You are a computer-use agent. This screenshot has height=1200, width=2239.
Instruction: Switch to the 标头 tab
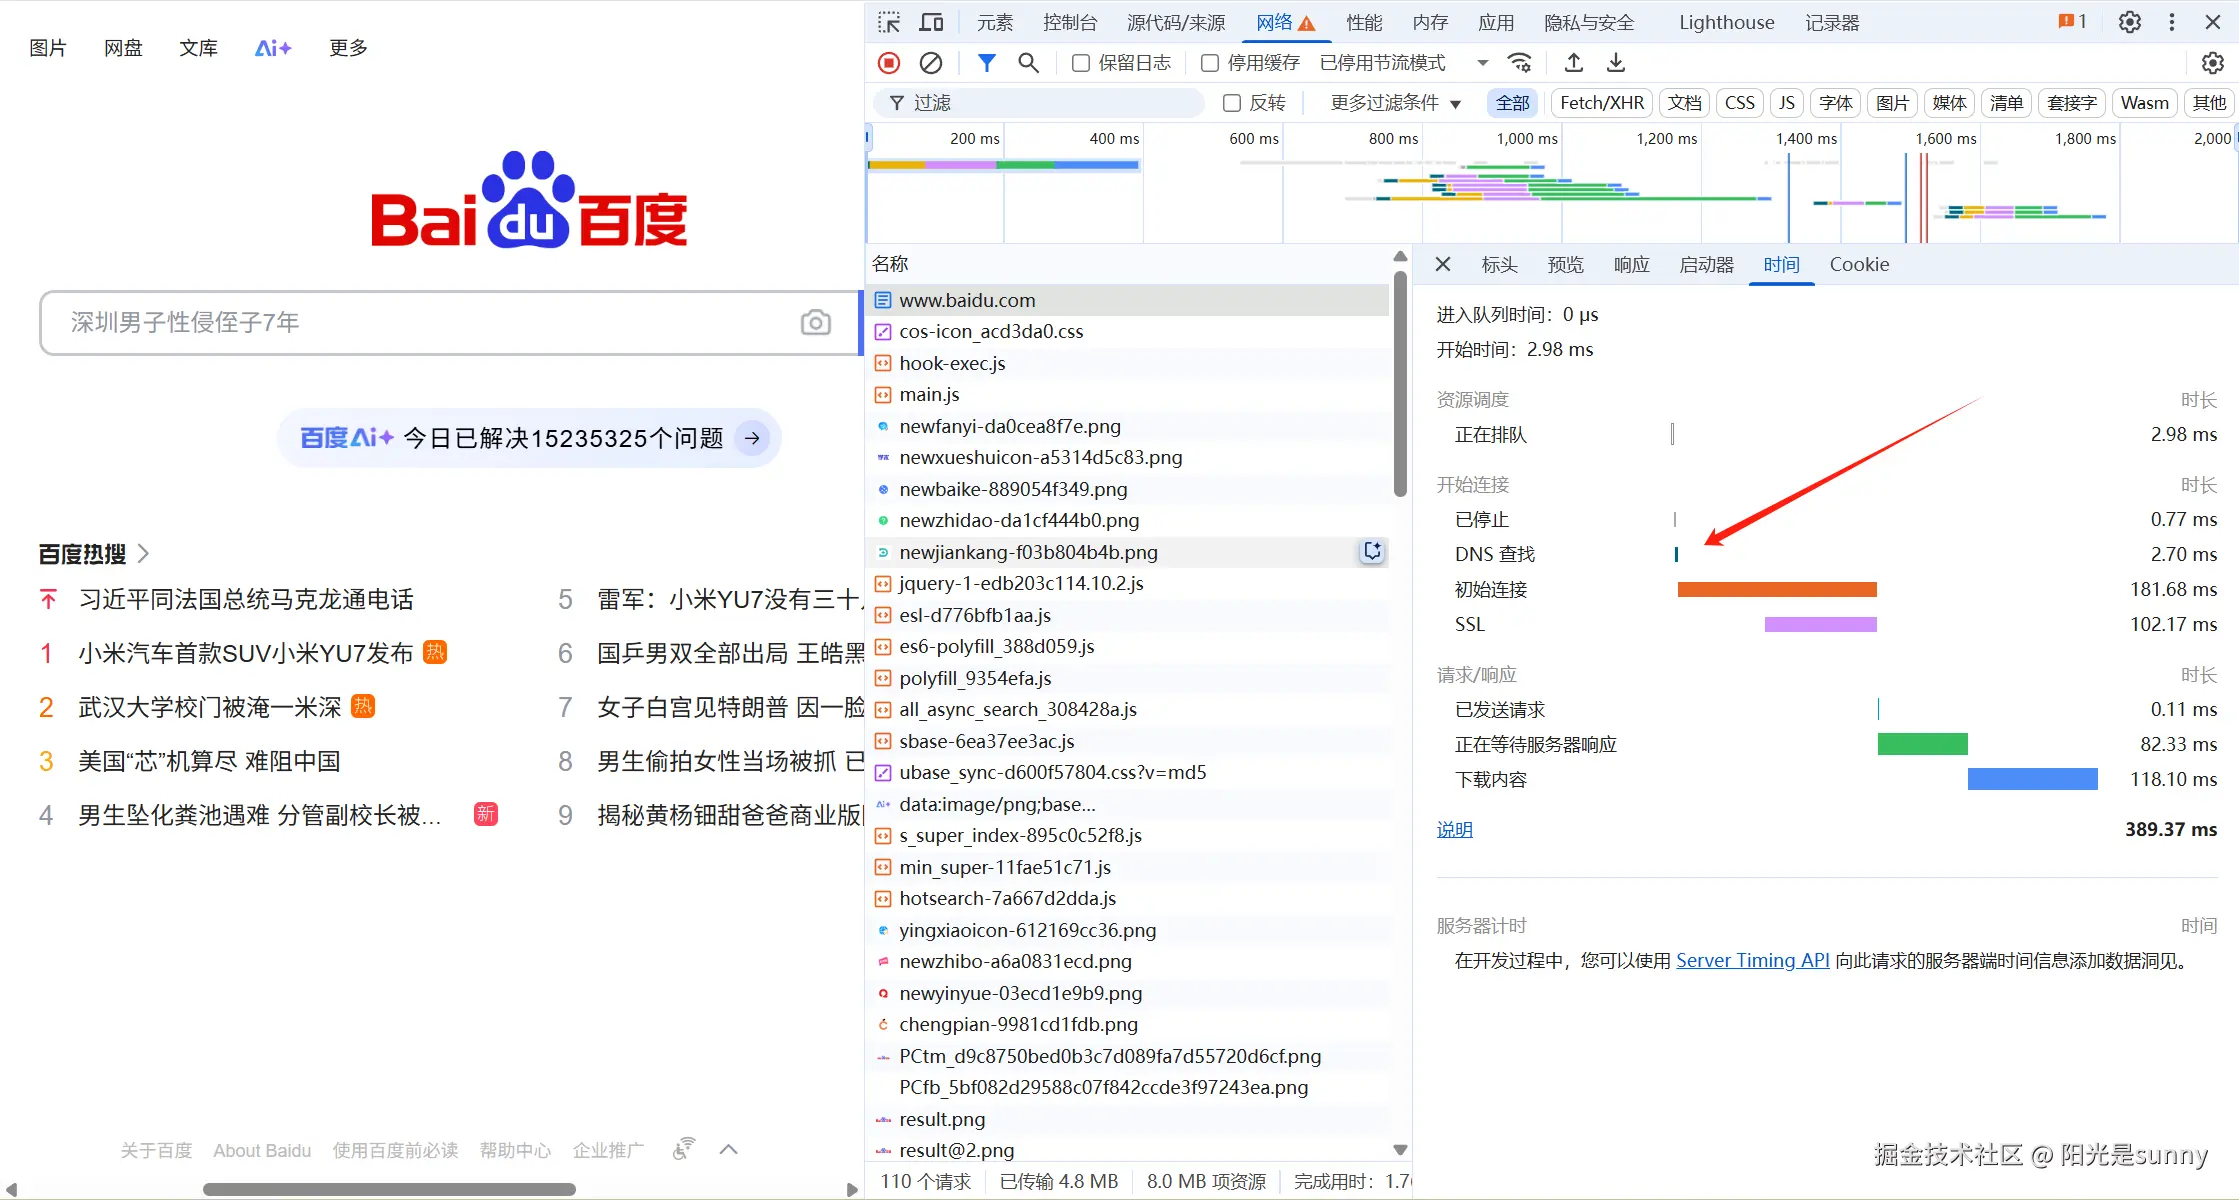pos(1498,264)
